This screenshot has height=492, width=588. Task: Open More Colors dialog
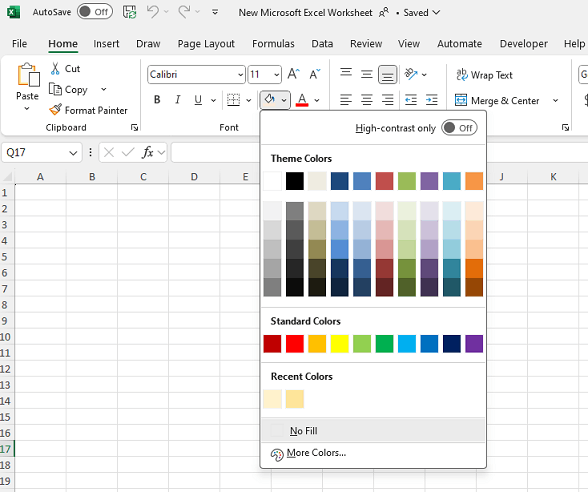coord(373,453)
